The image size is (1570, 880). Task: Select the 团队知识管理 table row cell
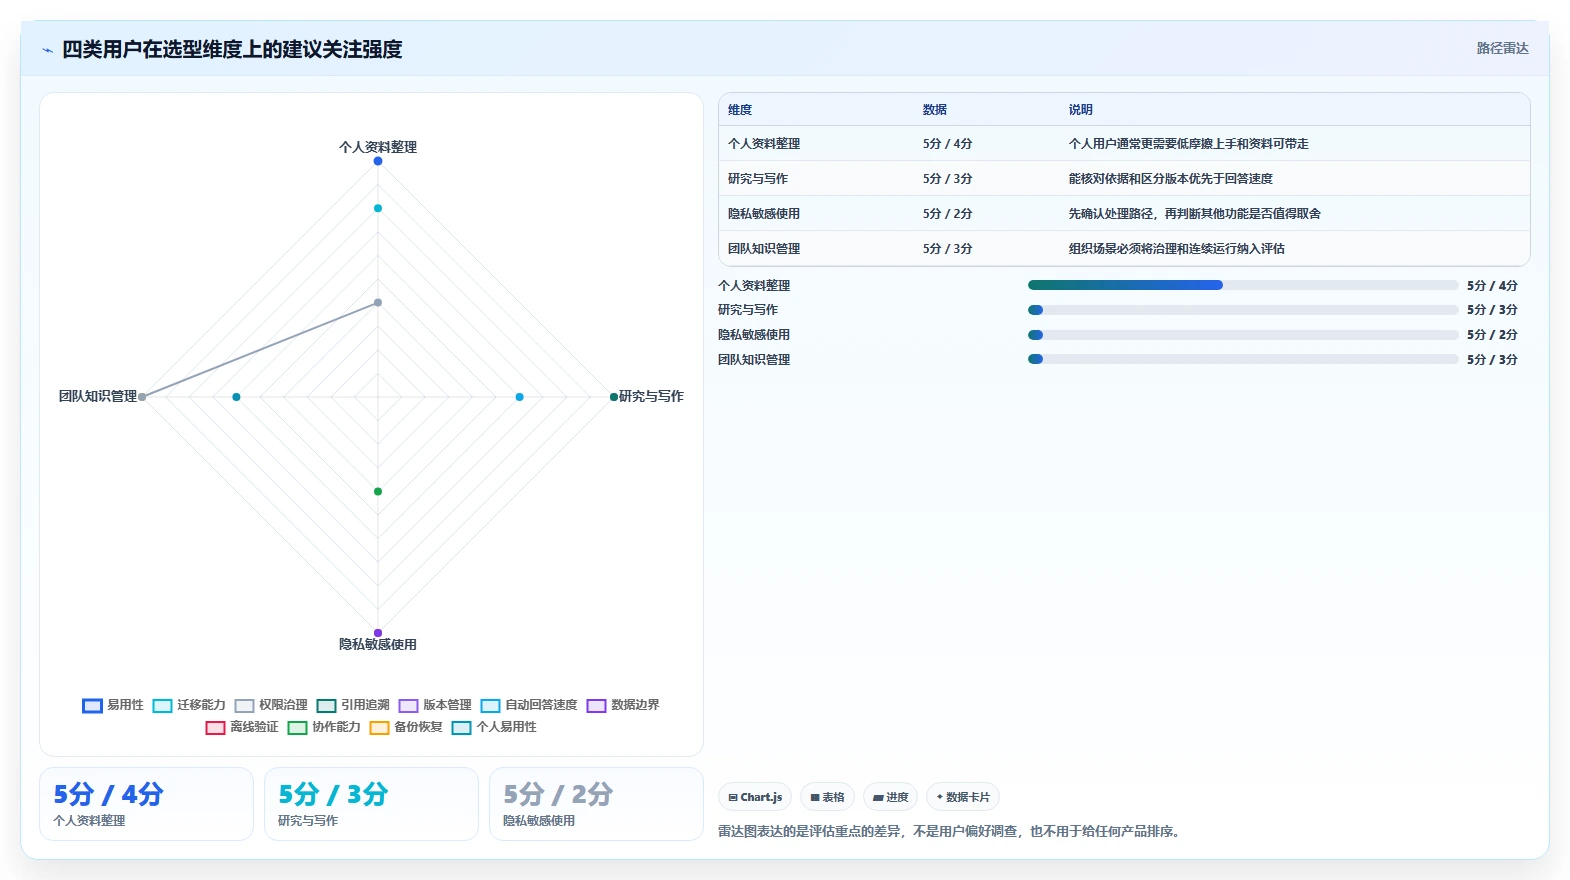[x=764, y=249]
